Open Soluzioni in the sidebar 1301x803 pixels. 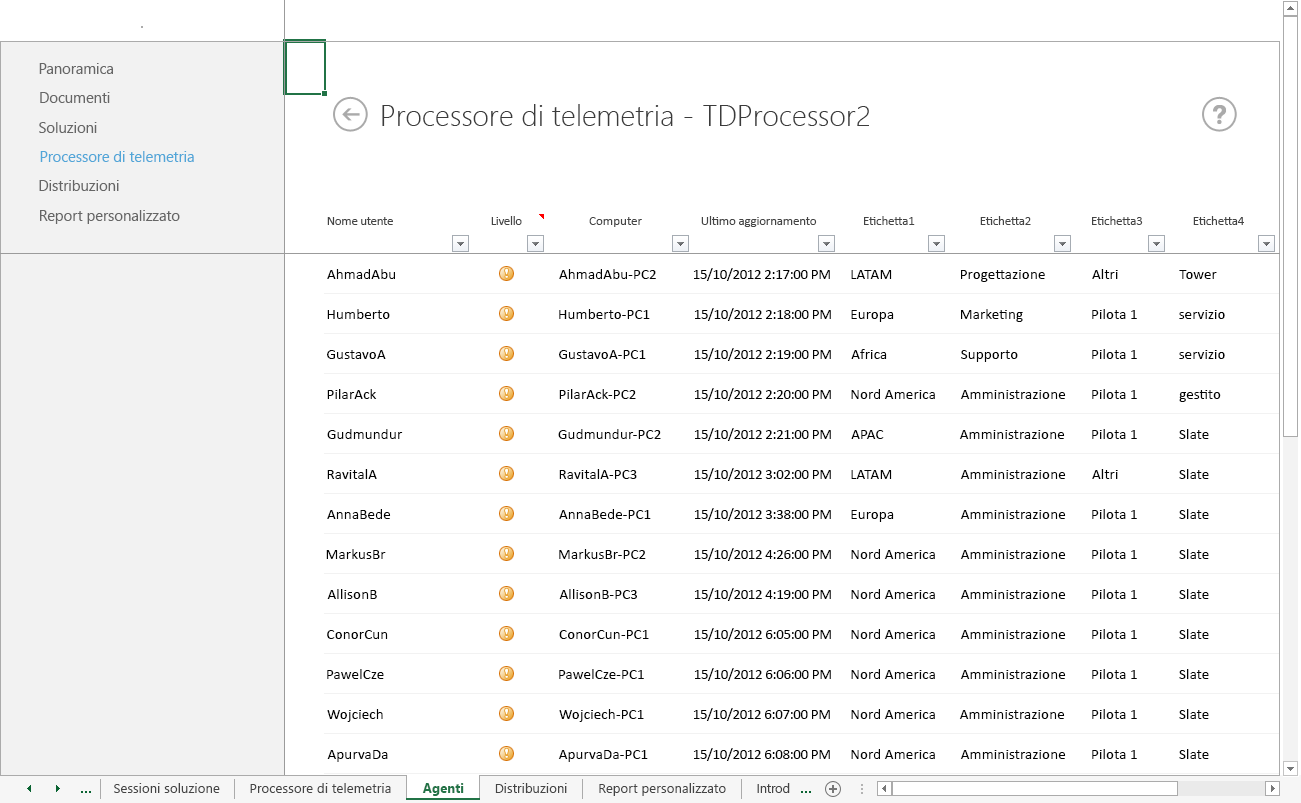pos(68,128)
